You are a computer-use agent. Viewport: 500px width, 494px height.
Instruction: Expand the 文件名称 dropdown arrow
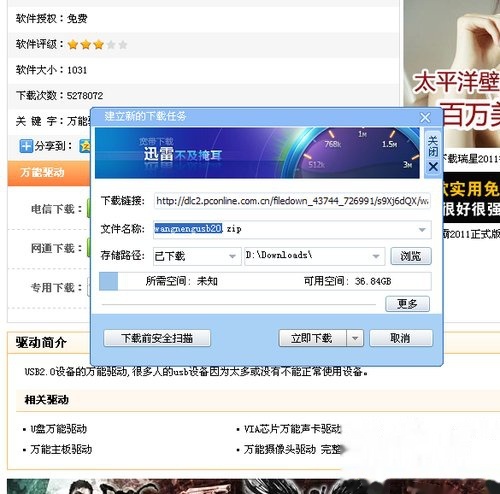click(x=422, y=230)
